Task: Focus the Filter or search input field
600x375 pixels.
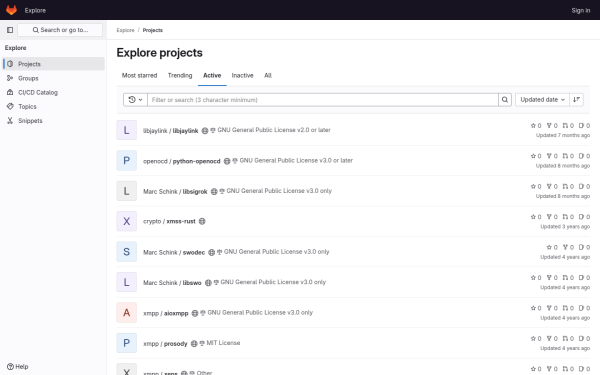Action: (x=323, y=100)
